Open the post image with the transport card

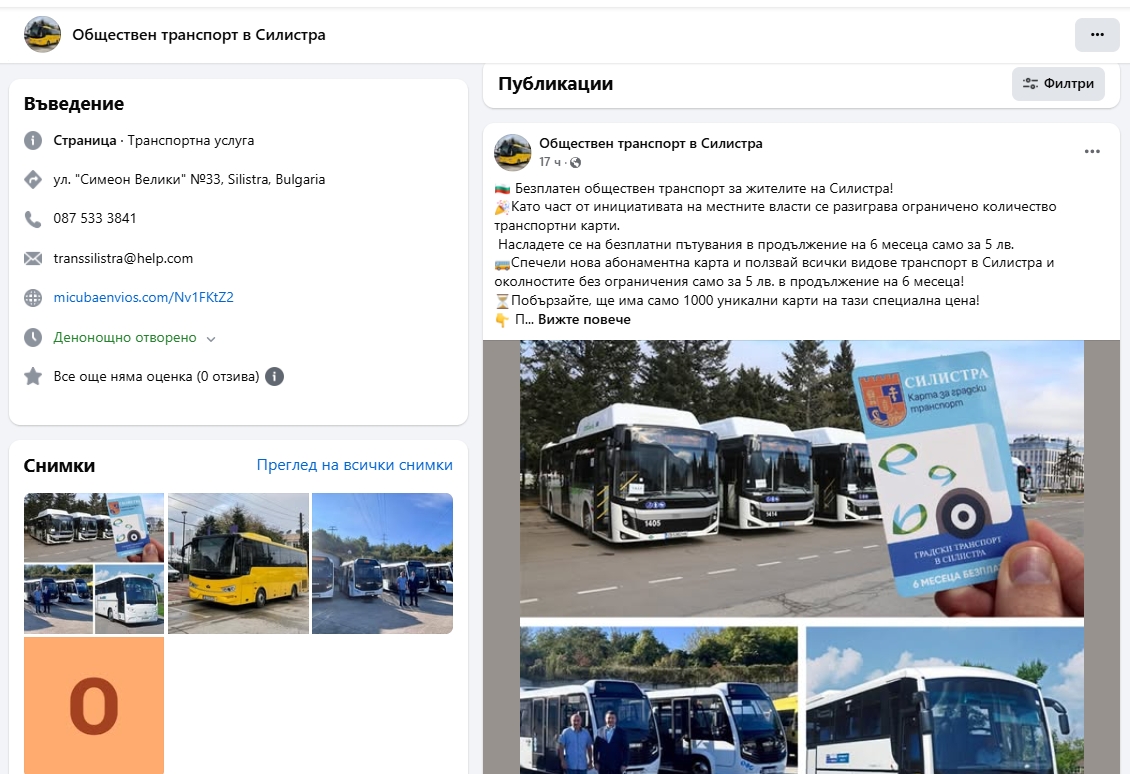click(x=801, y=479)
